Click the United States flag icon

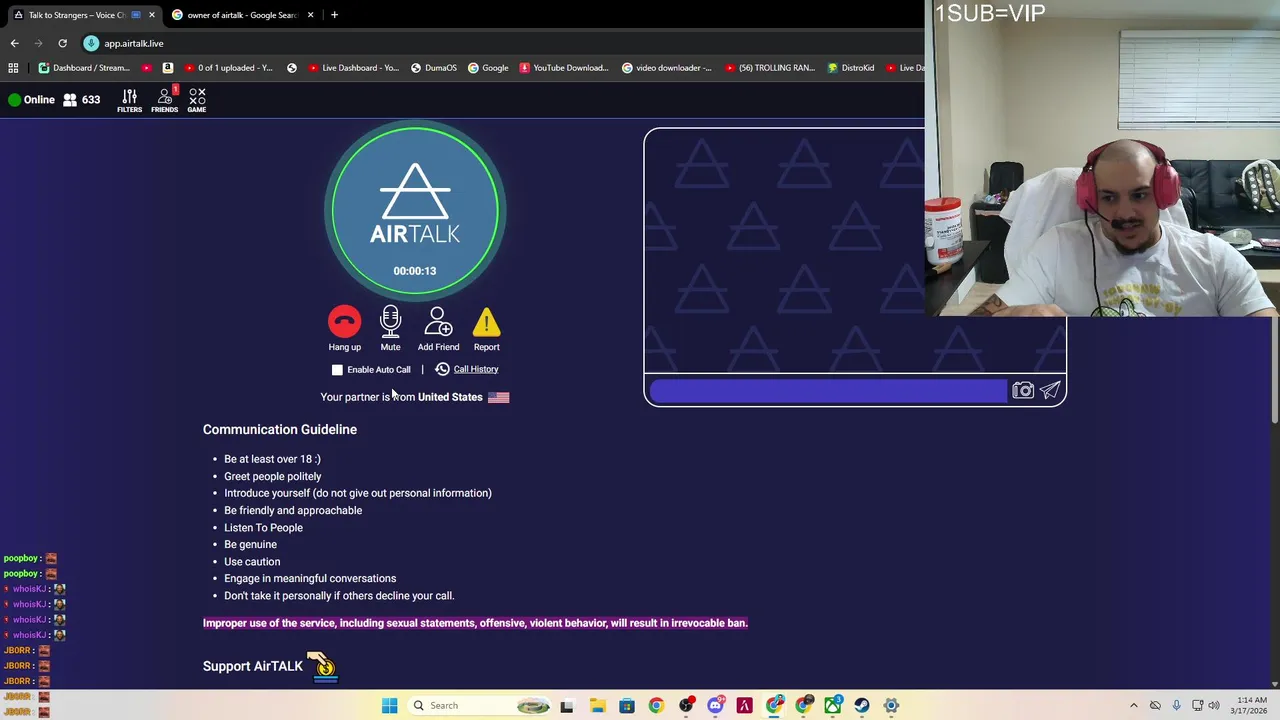pos(498,397)
